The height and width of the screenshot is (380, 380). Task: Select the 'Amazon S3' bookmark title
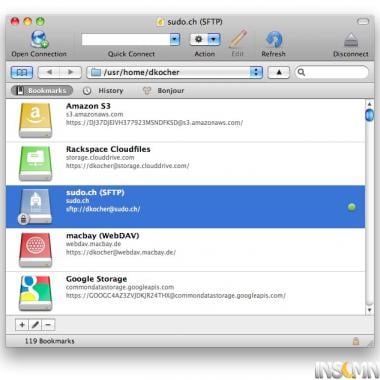click(x=88, y=106)
